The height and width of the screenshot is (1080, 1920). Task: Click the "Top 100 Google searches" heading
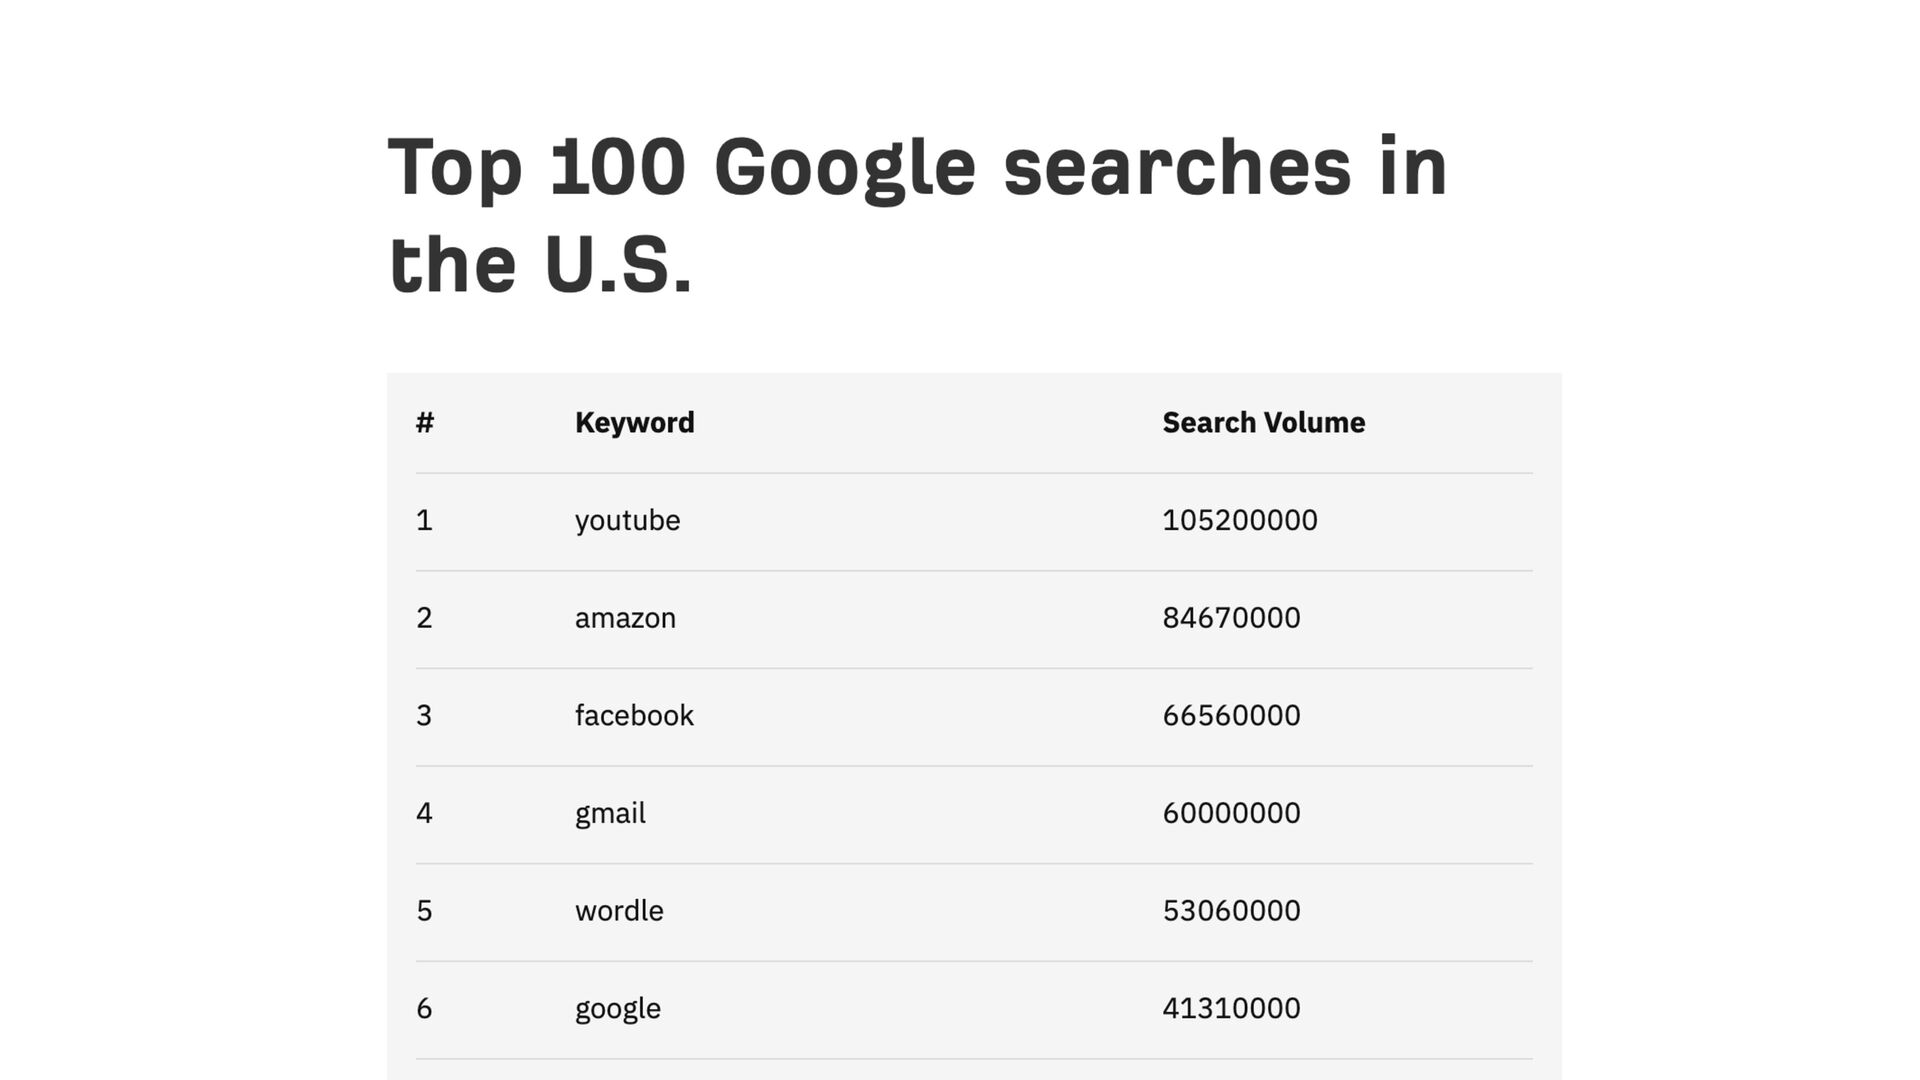[x=917, y=214]
